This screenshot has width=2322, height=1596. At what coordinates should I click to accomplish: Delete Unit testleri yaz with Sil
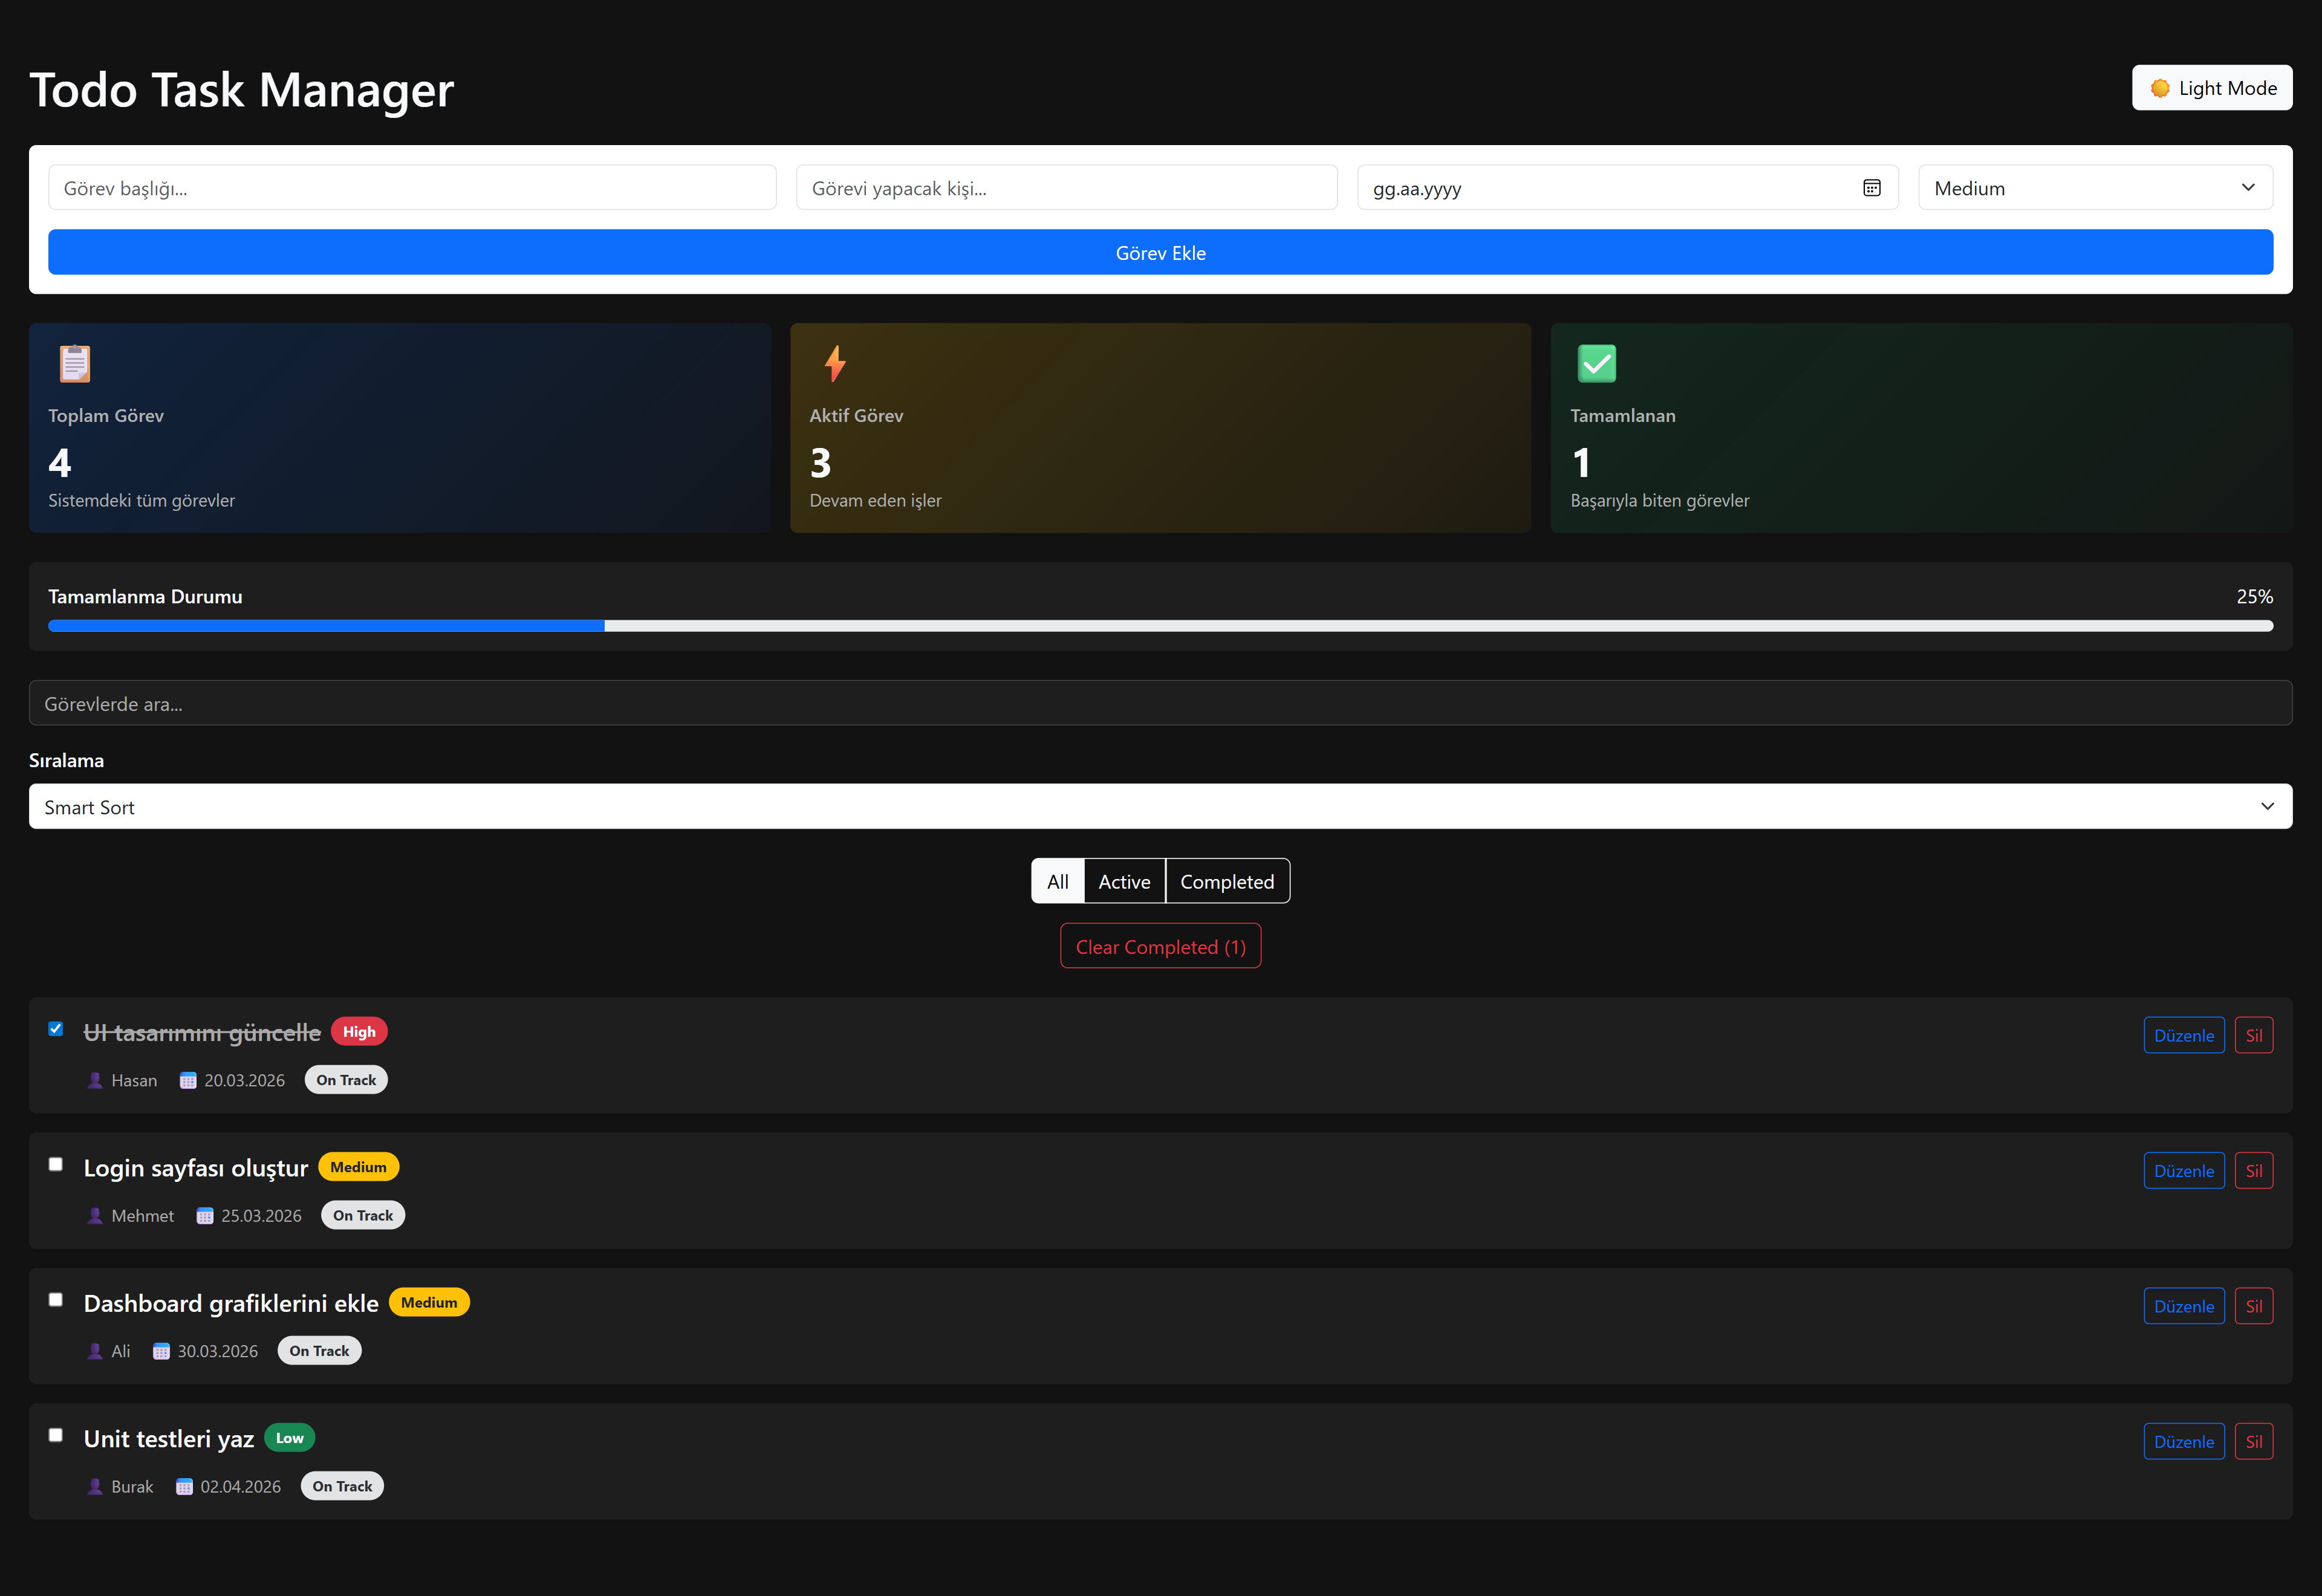tap(2254, 1442)
